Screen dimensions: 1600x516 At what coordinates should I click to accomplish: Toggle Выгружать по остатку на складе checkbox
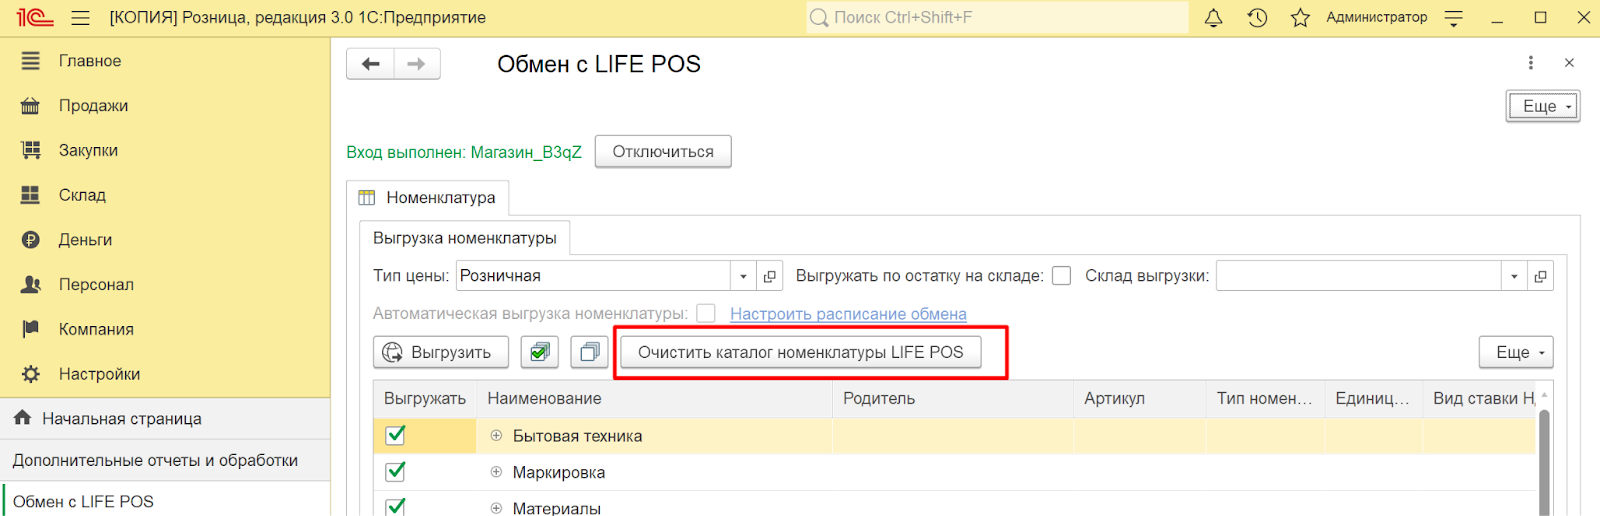coord(1062,276)
